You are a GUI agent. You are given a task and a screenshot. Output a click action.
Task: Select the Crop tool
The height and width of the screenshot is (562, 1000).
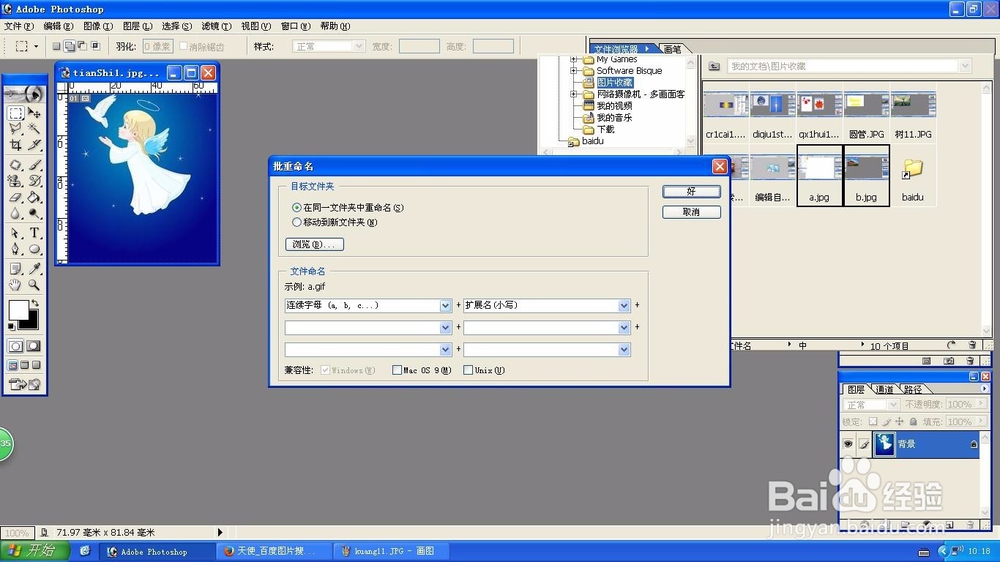click(15, 145)
